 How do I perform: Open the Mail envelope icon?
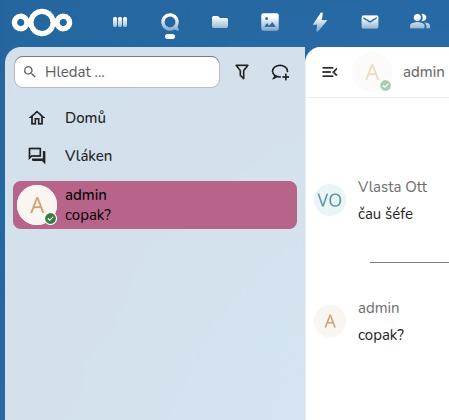coord(370,22)
